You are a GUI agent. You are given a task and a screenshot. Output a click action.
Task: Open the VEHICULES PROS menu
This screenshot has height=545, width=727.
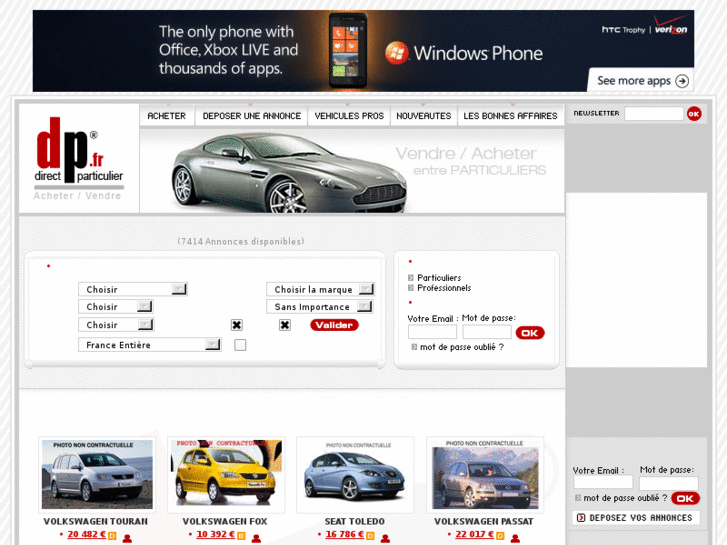[349, 116]
